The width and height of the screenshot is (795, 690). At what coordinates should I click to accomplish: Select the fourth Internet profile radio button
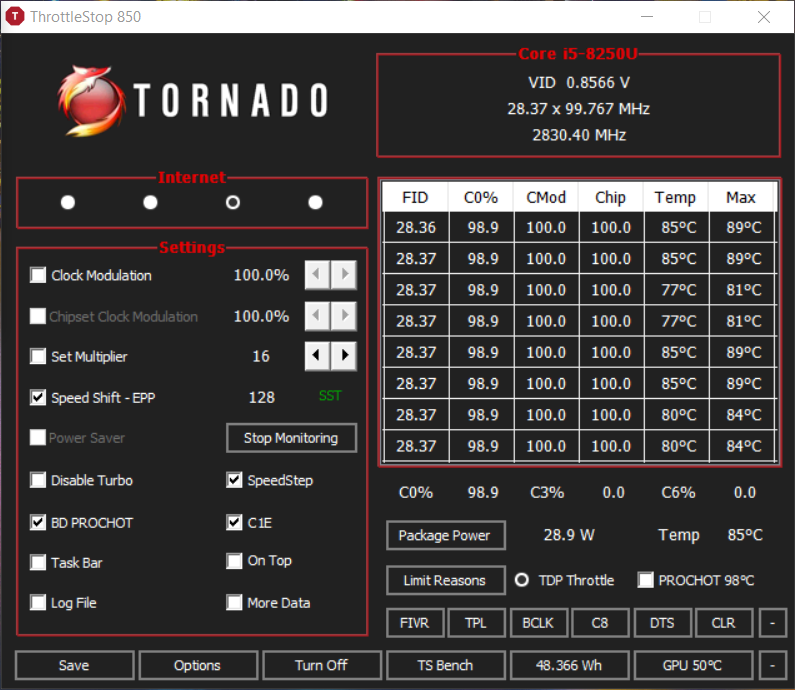point(315,202)
